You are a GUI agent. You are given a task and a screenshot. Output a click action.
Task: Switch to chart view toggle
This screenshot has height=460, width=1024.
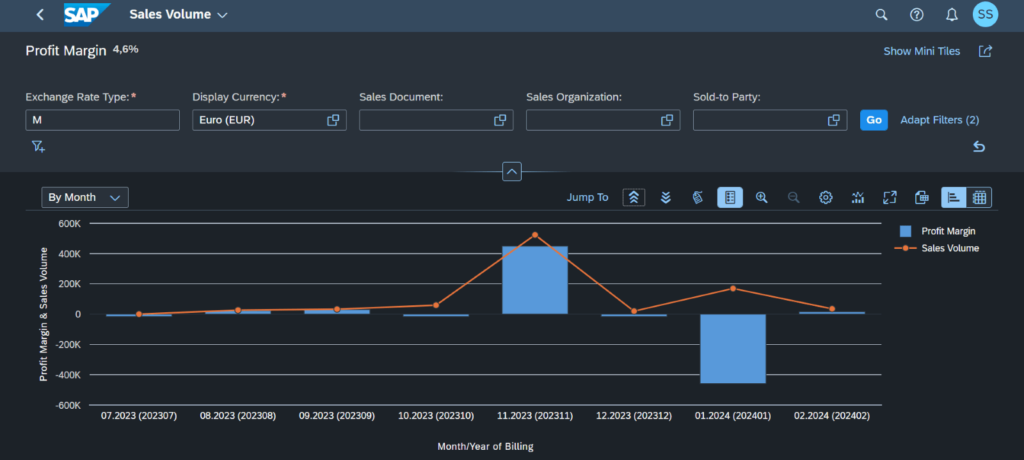tap(953, 197)
